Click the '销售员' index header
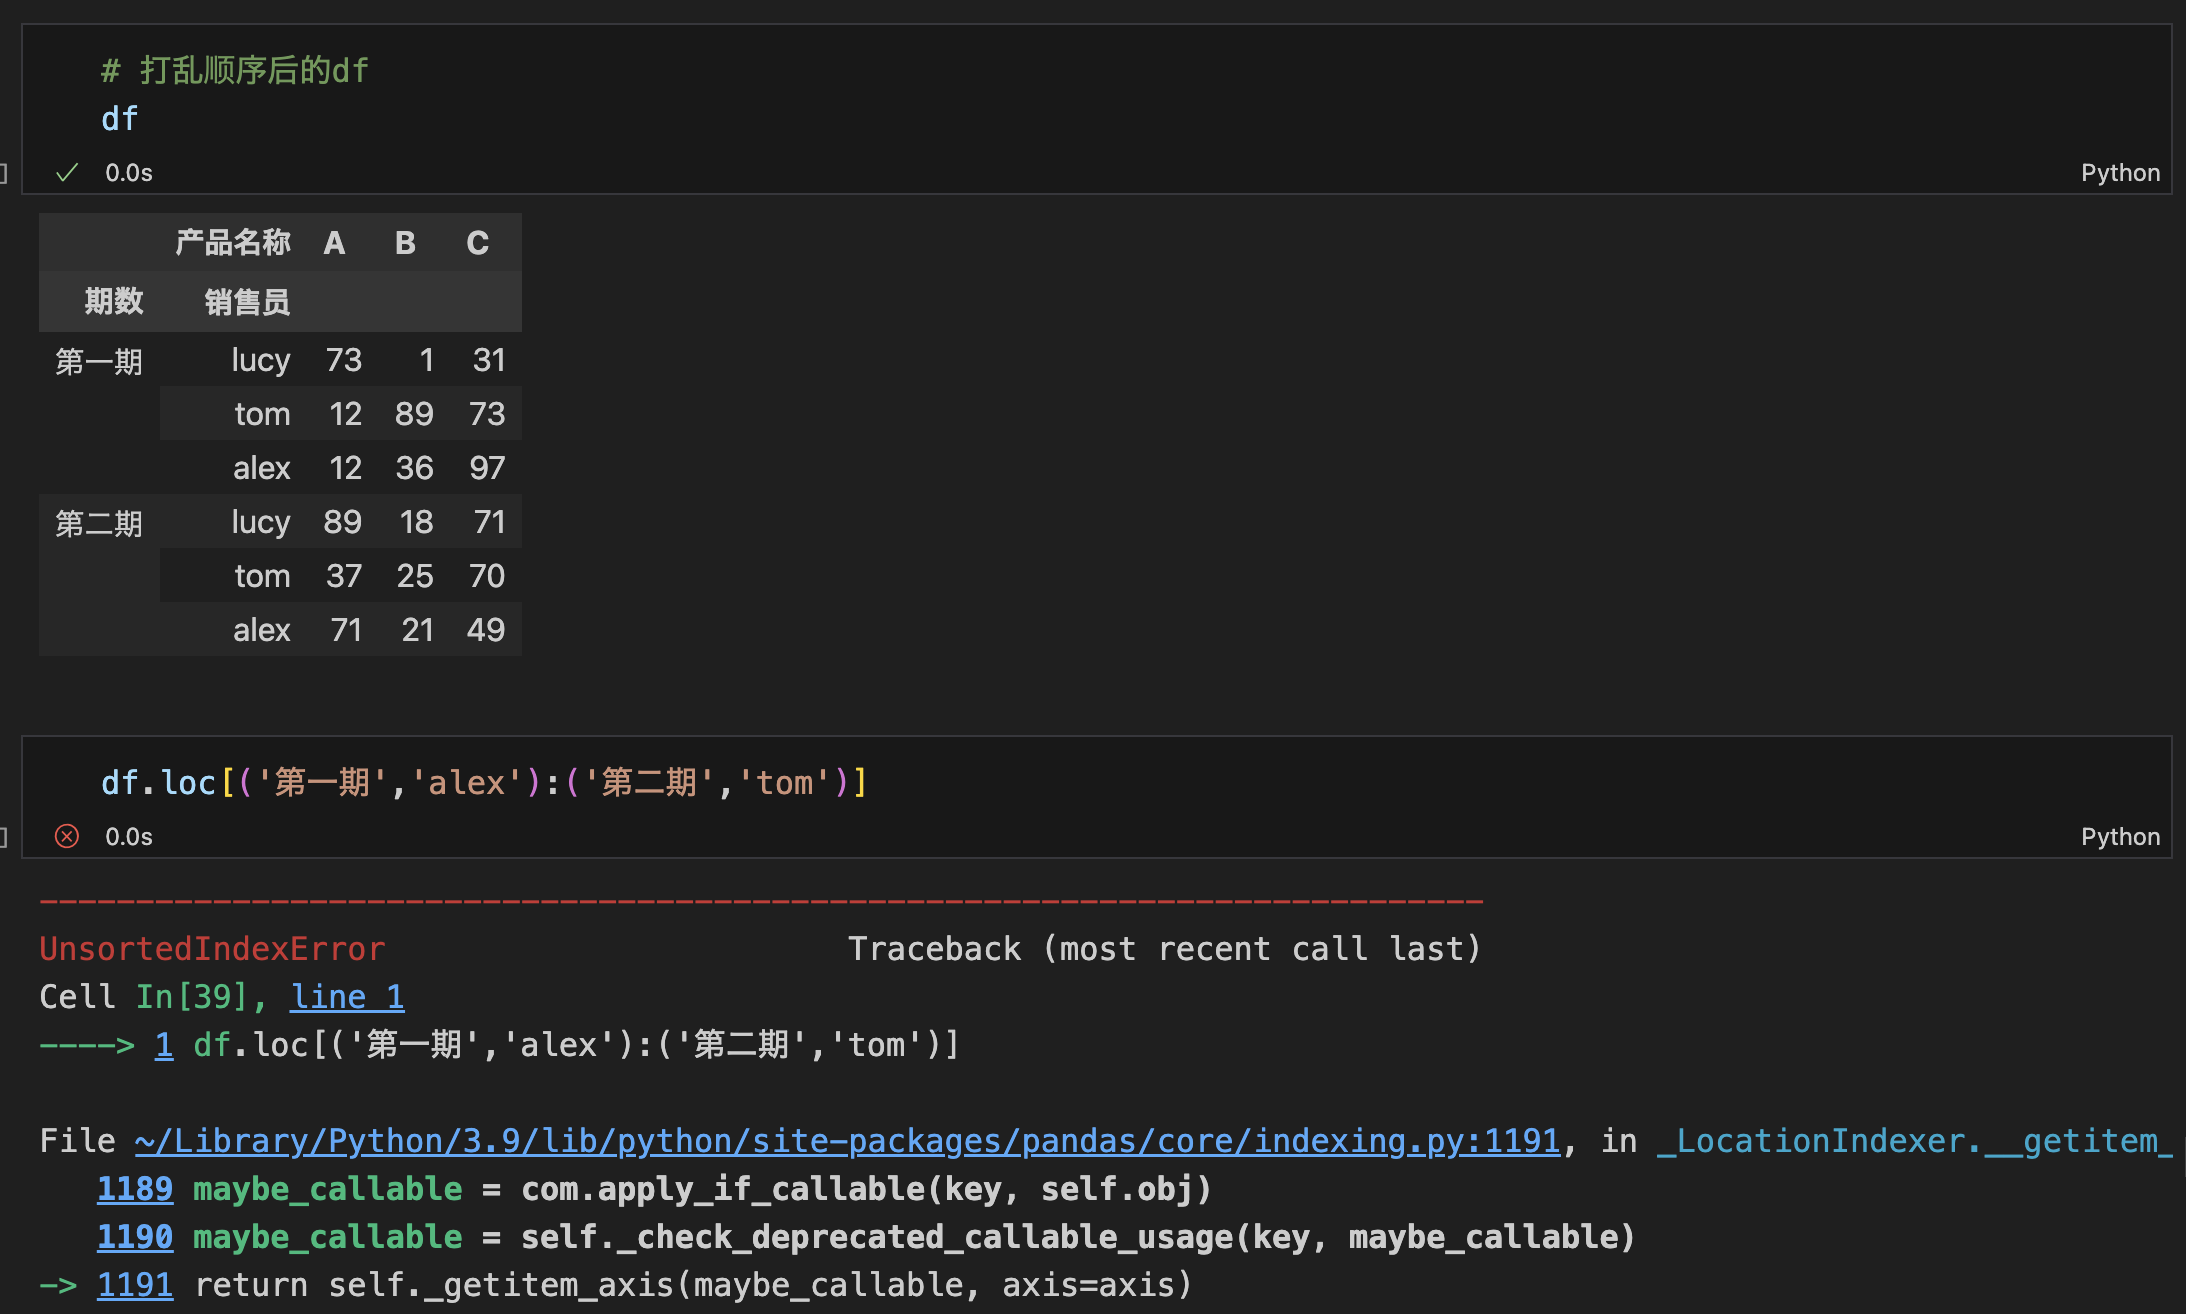This screenshot has height=1314, width=2186. click(x=247, y=301)
